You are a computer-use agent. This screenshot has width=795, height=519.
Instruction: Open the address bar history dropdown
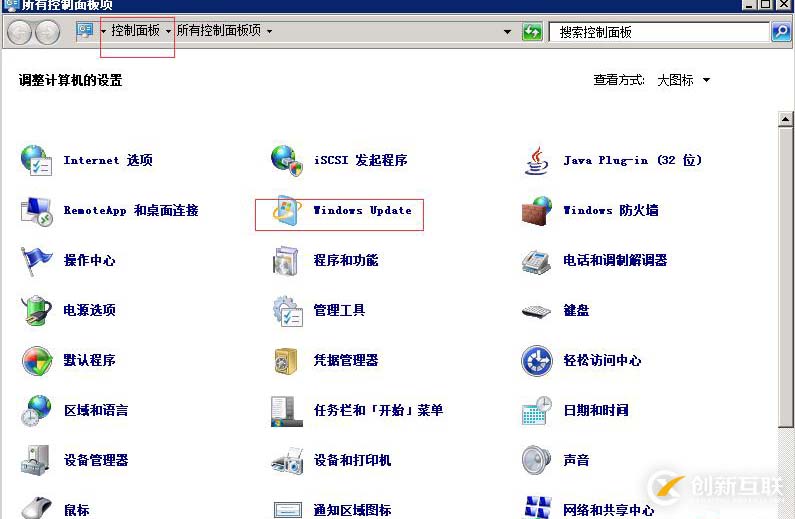click(x=507, y=32)
